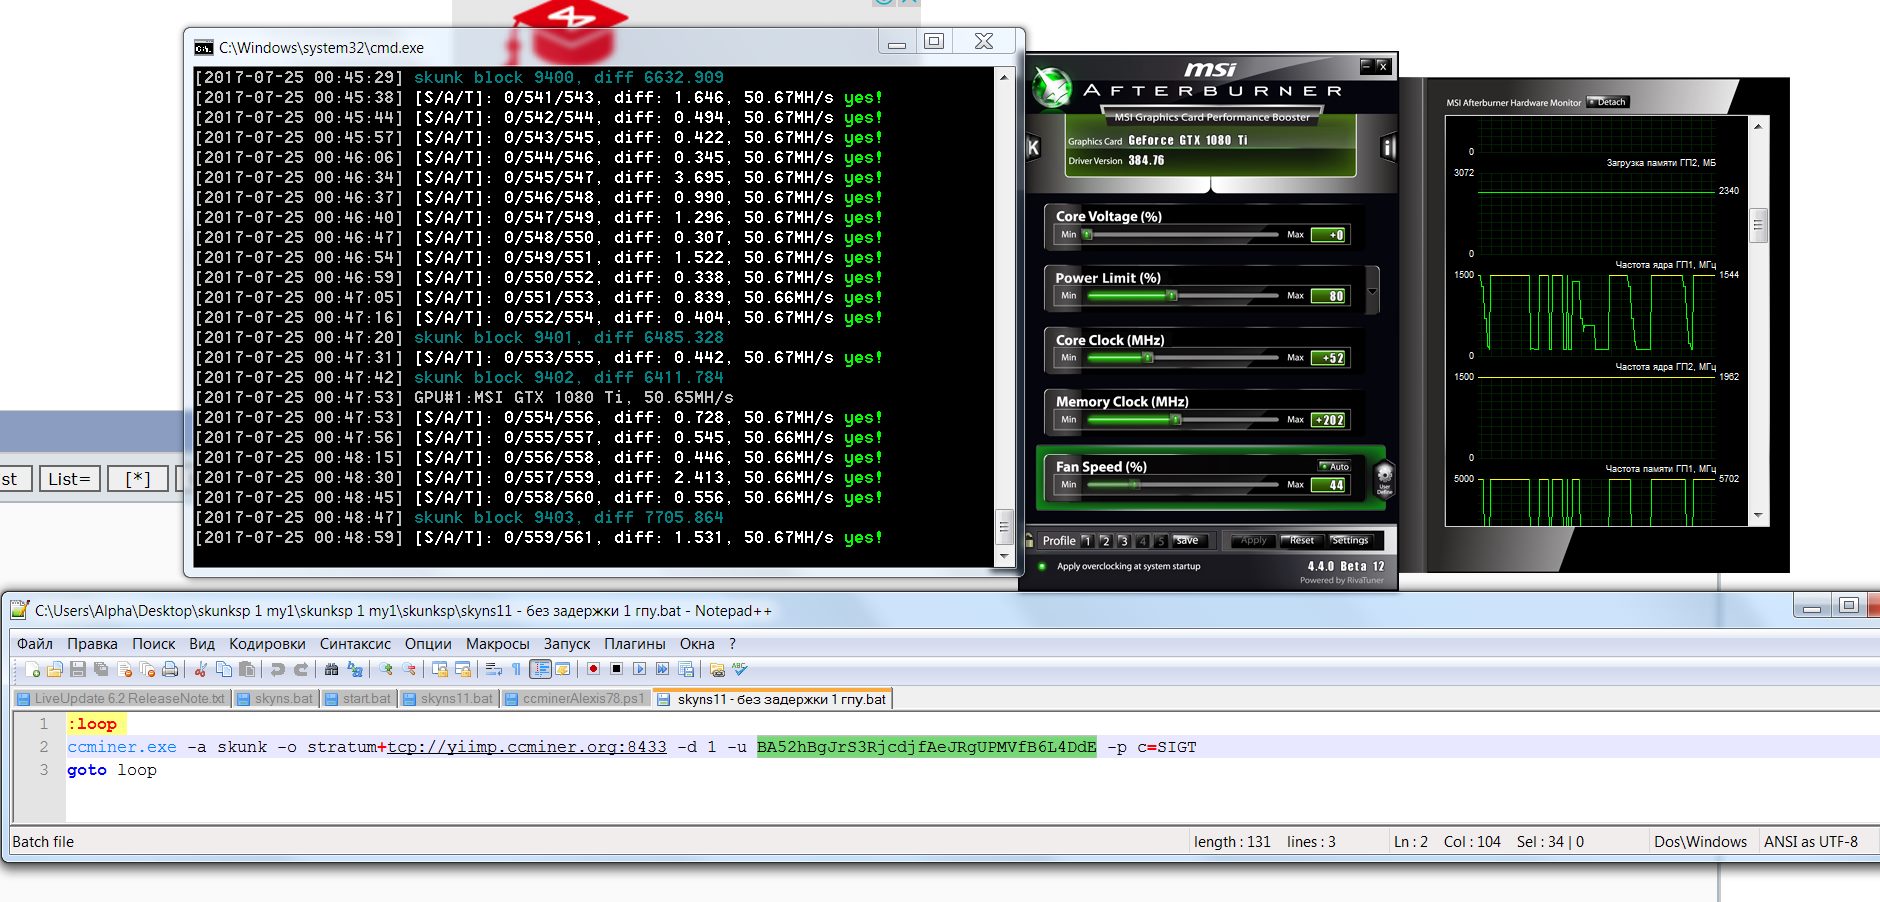Toggle Auto fan speed in Afterburner
Screen dimensions: 1880x902
[1335, 466]
